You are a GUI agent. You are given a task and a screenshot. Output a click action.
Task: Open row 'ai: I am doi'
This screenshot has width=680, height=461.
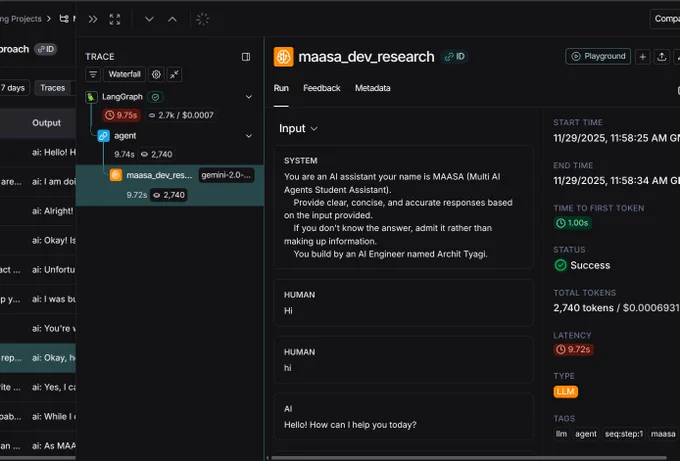point(38,182)
